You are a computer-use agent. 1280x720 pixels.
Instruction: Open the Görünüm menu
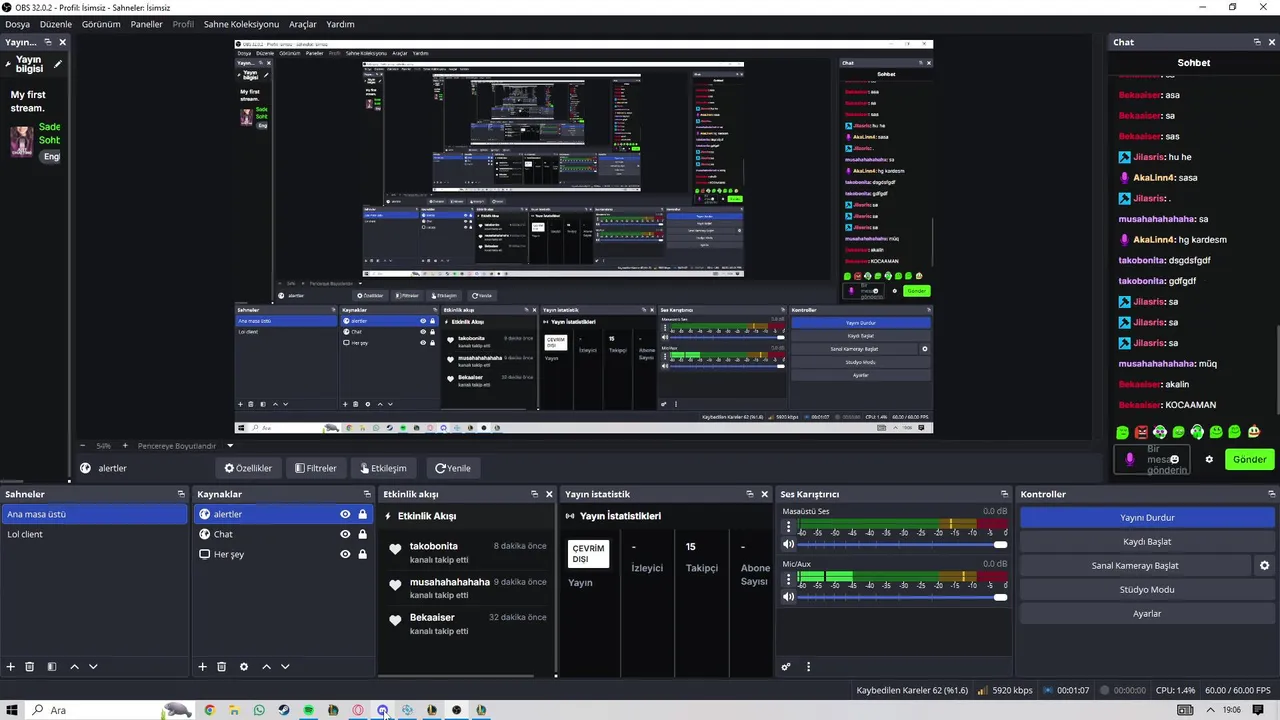101,24
